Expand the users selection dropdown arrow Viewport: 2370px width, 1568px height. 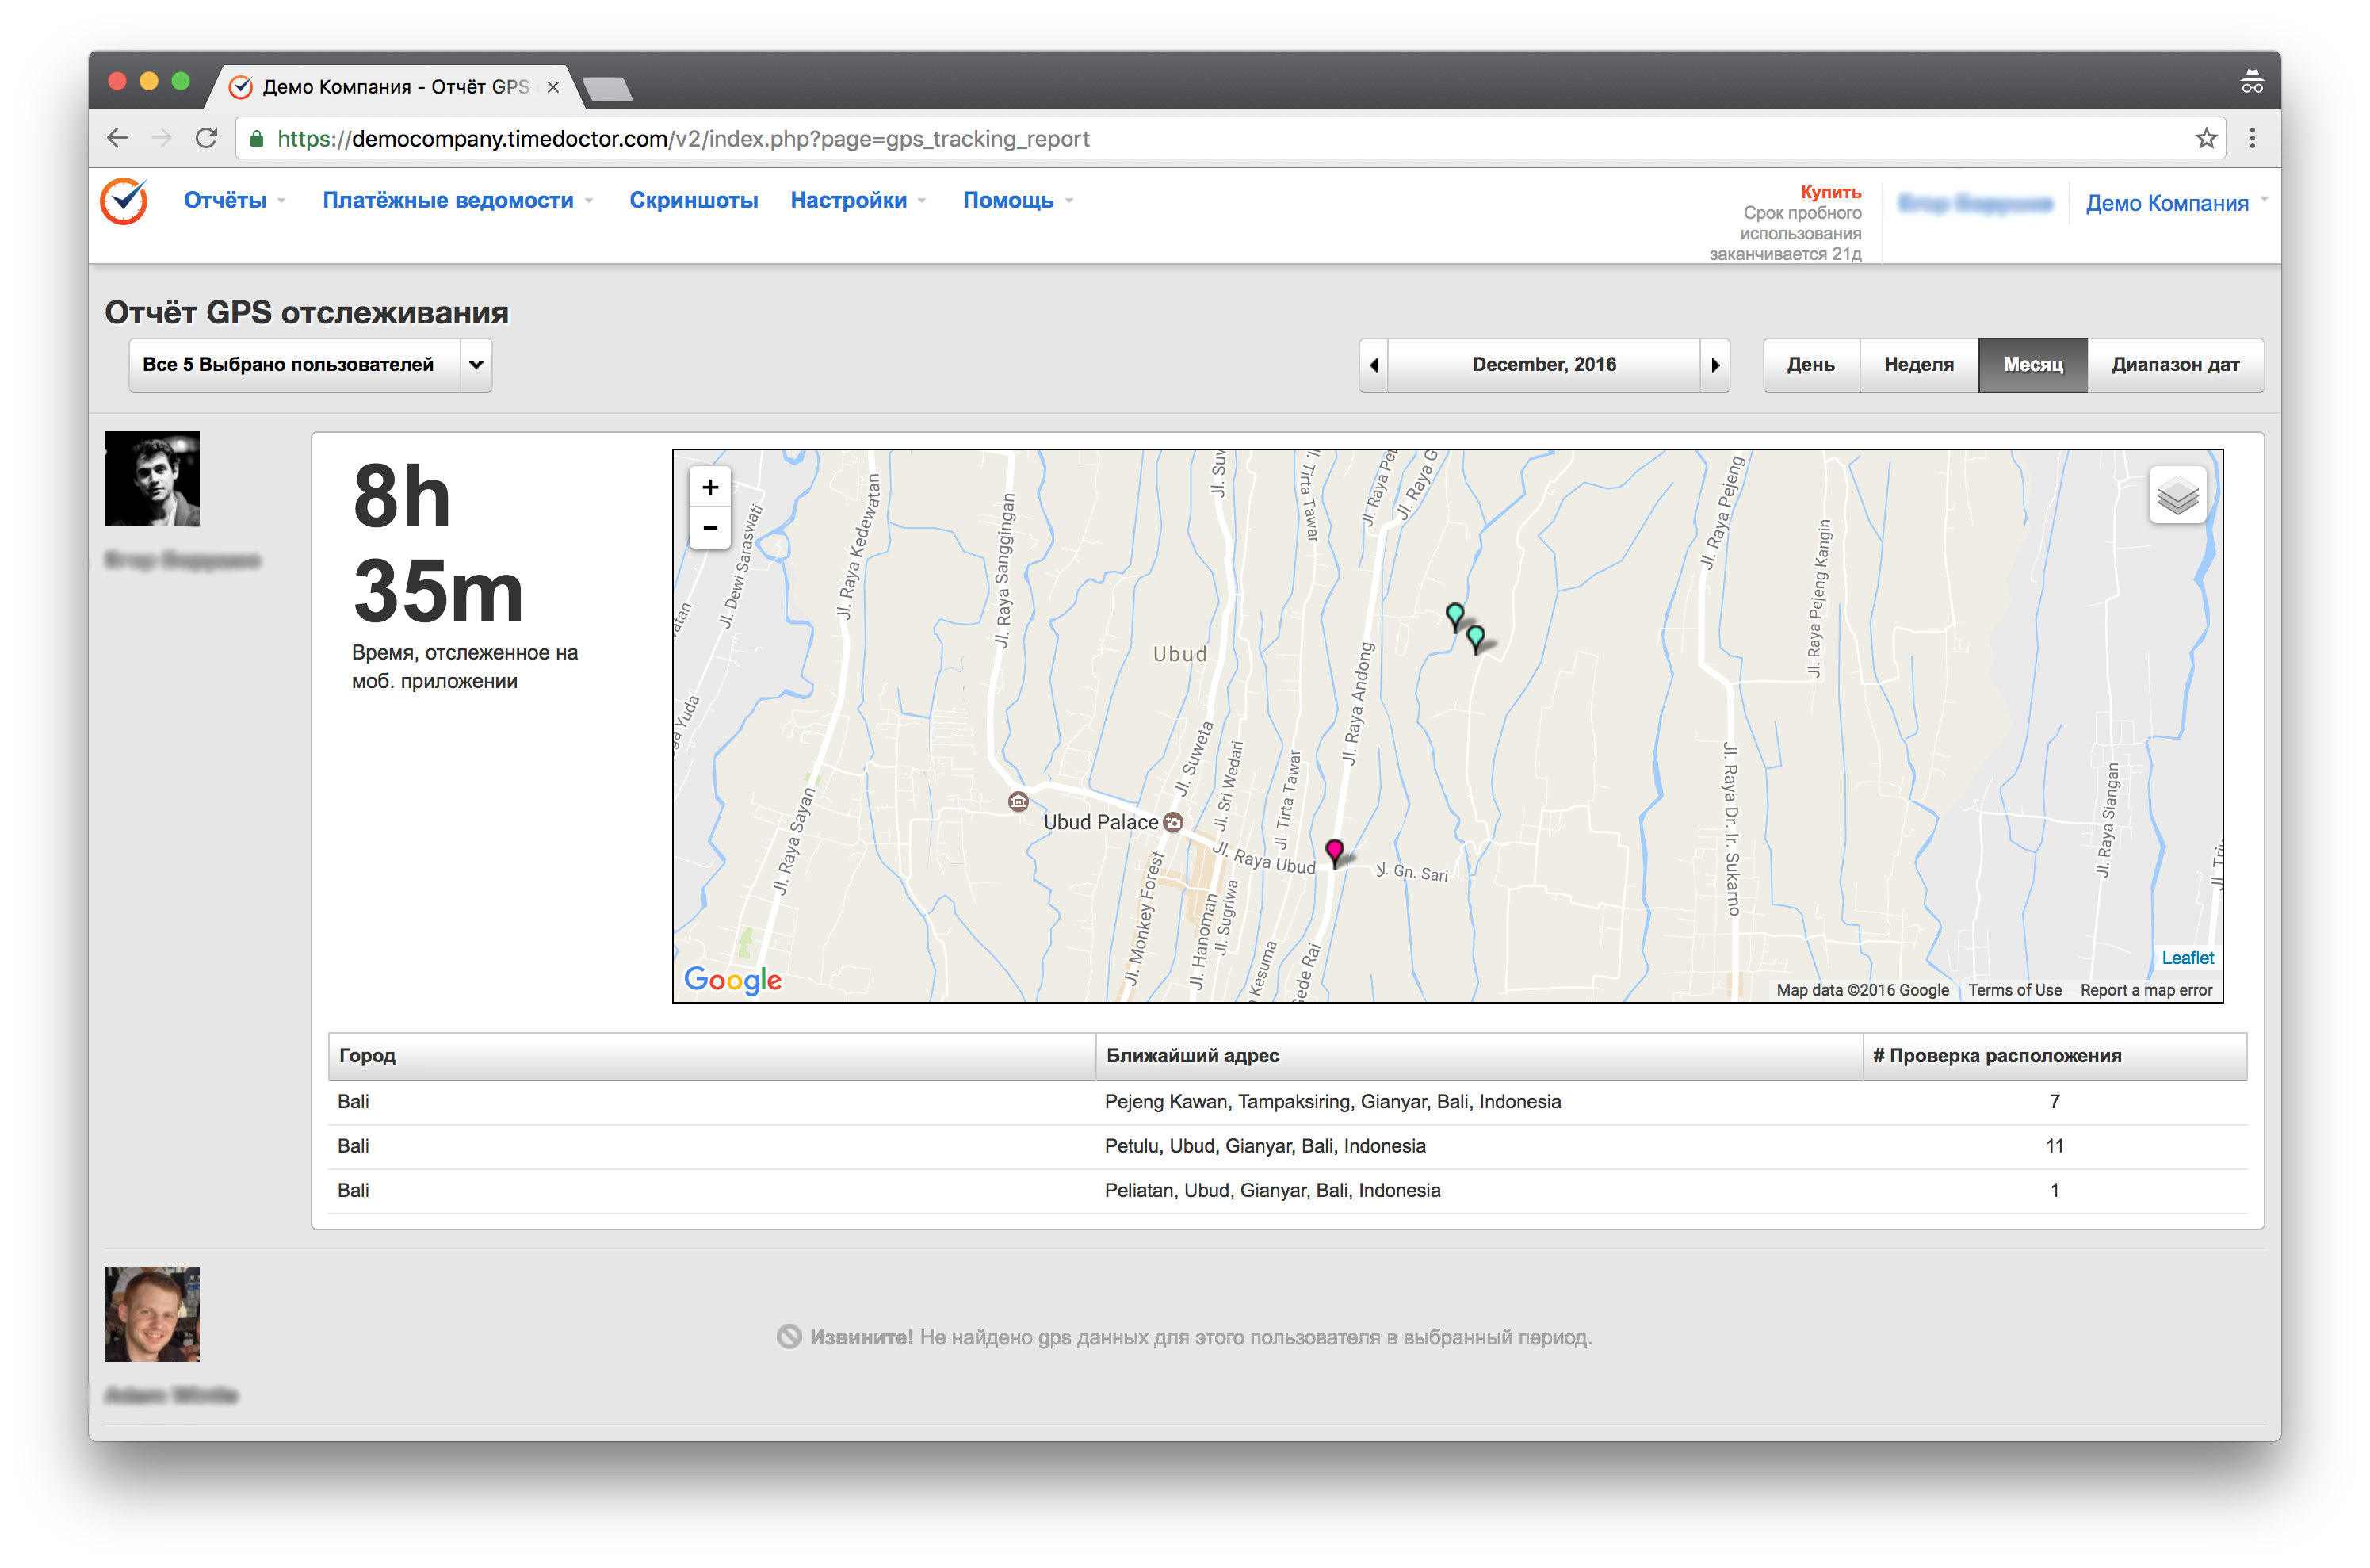[x=477, y=365]
